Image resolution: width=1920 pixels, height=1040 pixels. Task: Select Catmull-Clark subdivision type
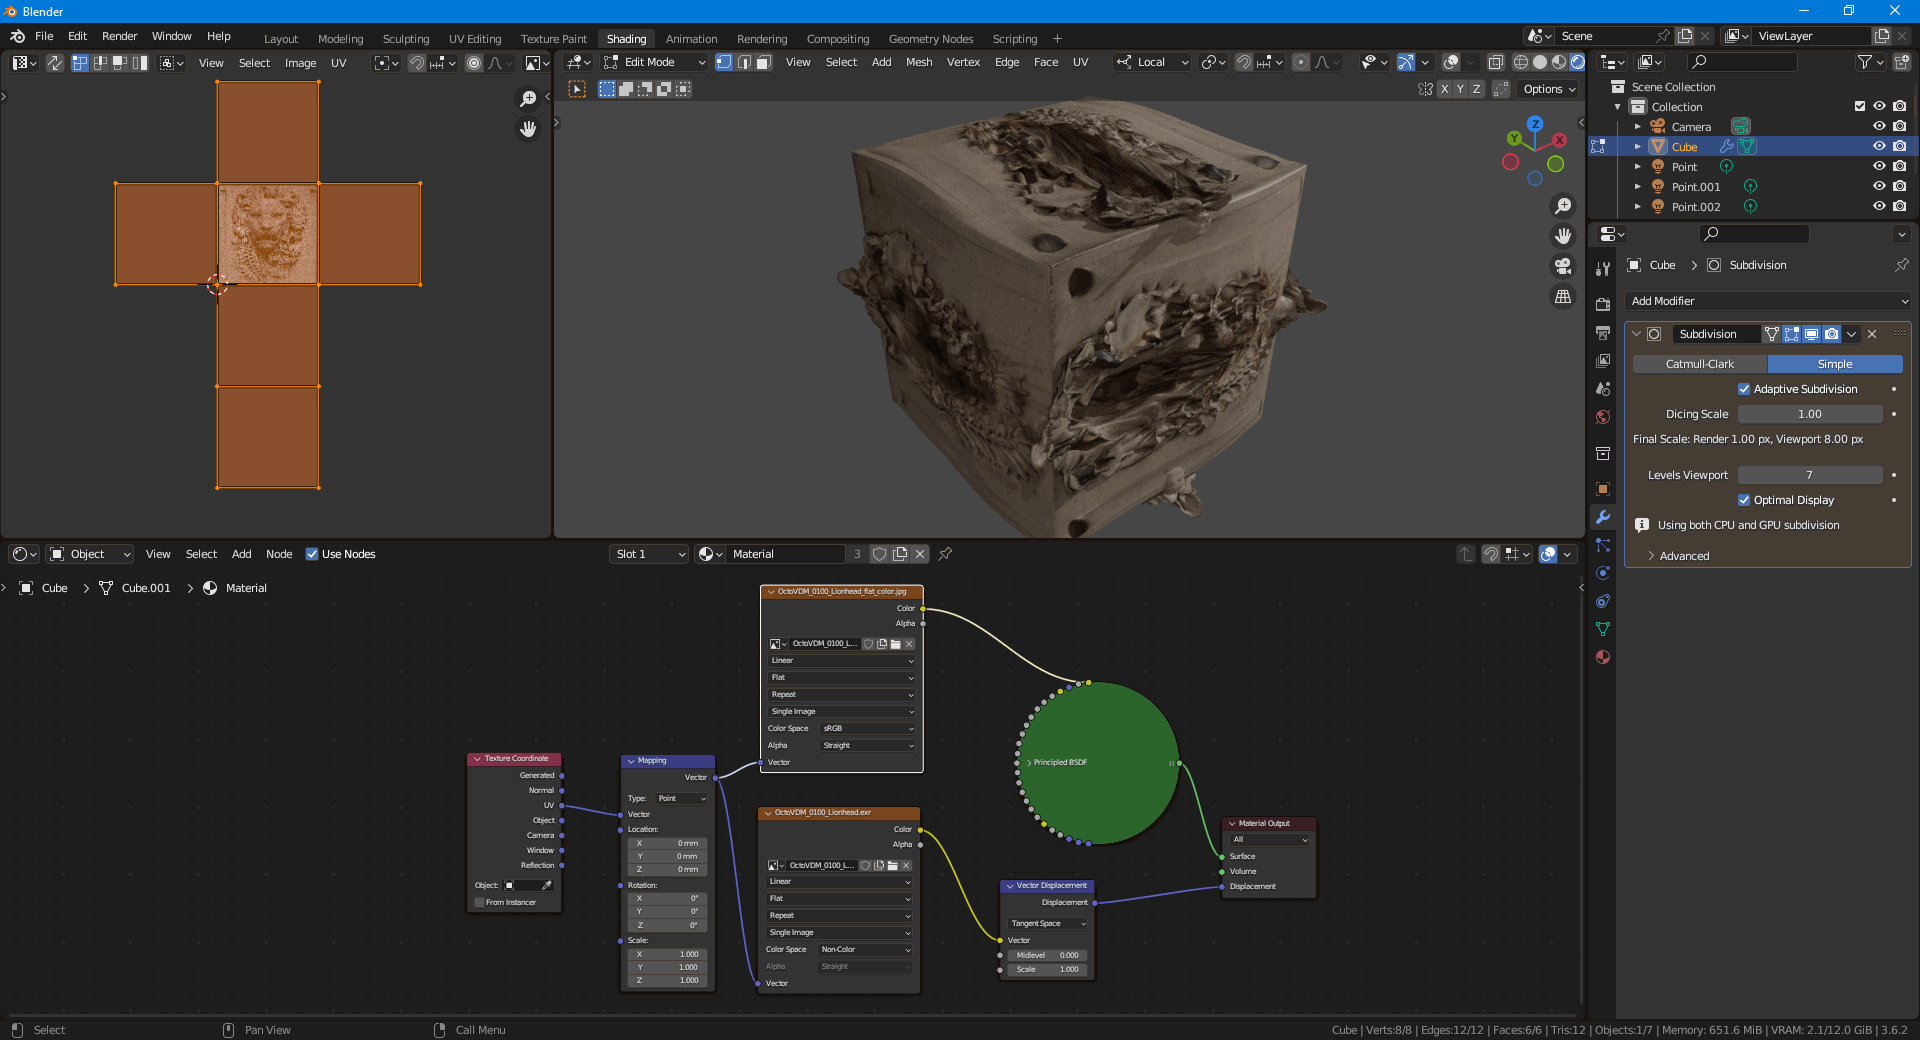[1700, 364]
